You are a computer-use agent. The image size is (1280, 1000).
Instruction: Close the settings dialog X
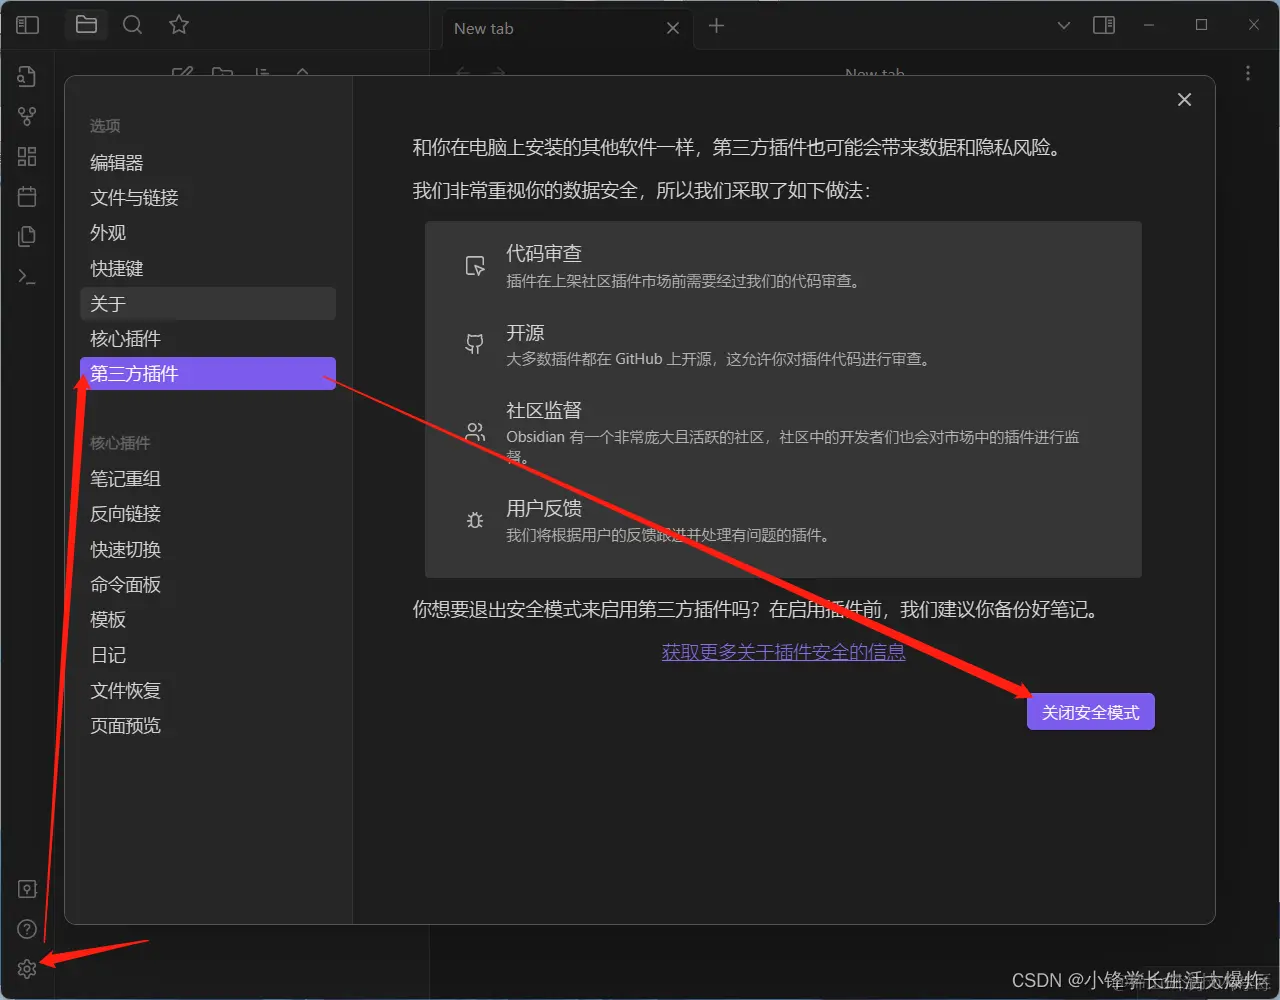click(x=1185, y=100)
